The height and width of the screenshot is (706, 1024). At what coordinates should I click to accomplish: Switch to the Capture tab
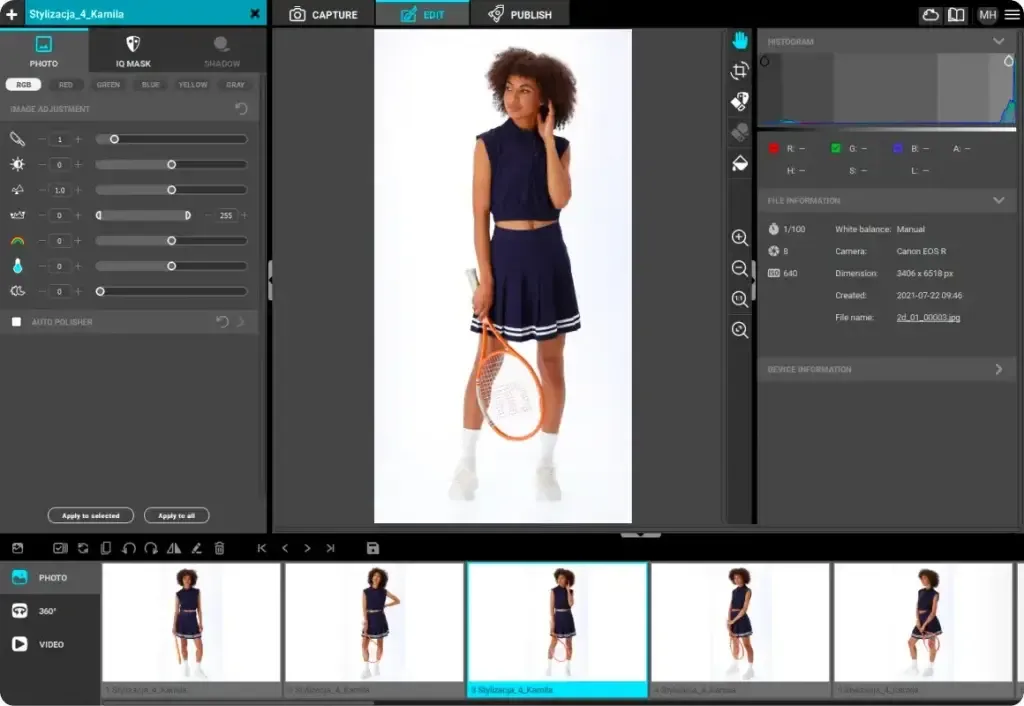pyautogui.click(x=323, y=14)
